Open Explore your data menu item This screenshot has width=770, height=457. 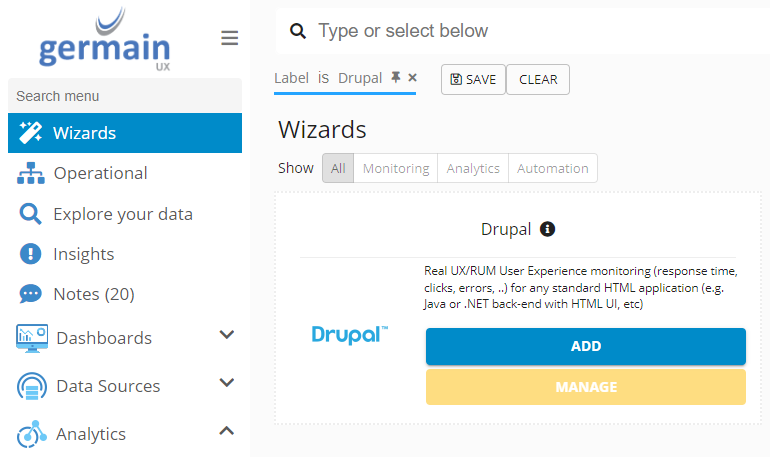click(x=122, y=214)
